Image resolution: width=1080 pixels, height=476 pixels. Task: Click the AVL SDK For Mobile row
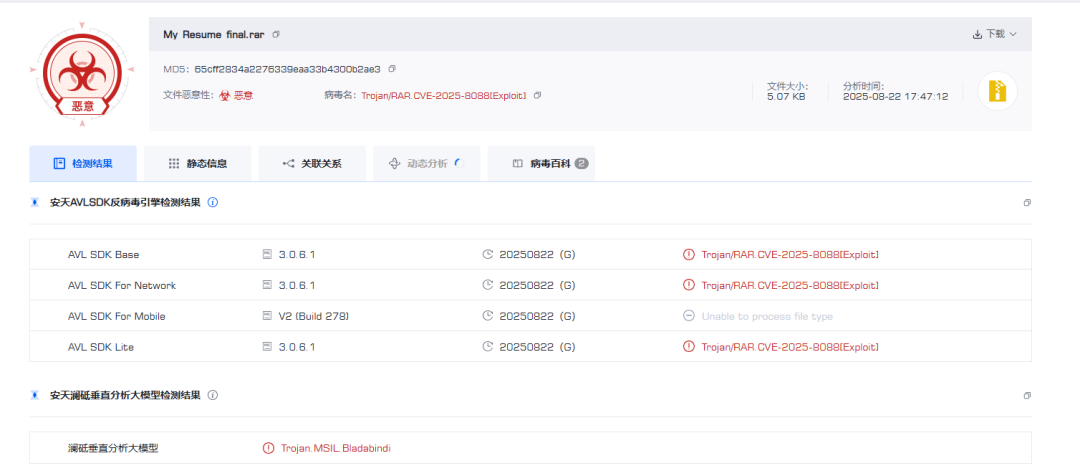[x=117, y=316]
